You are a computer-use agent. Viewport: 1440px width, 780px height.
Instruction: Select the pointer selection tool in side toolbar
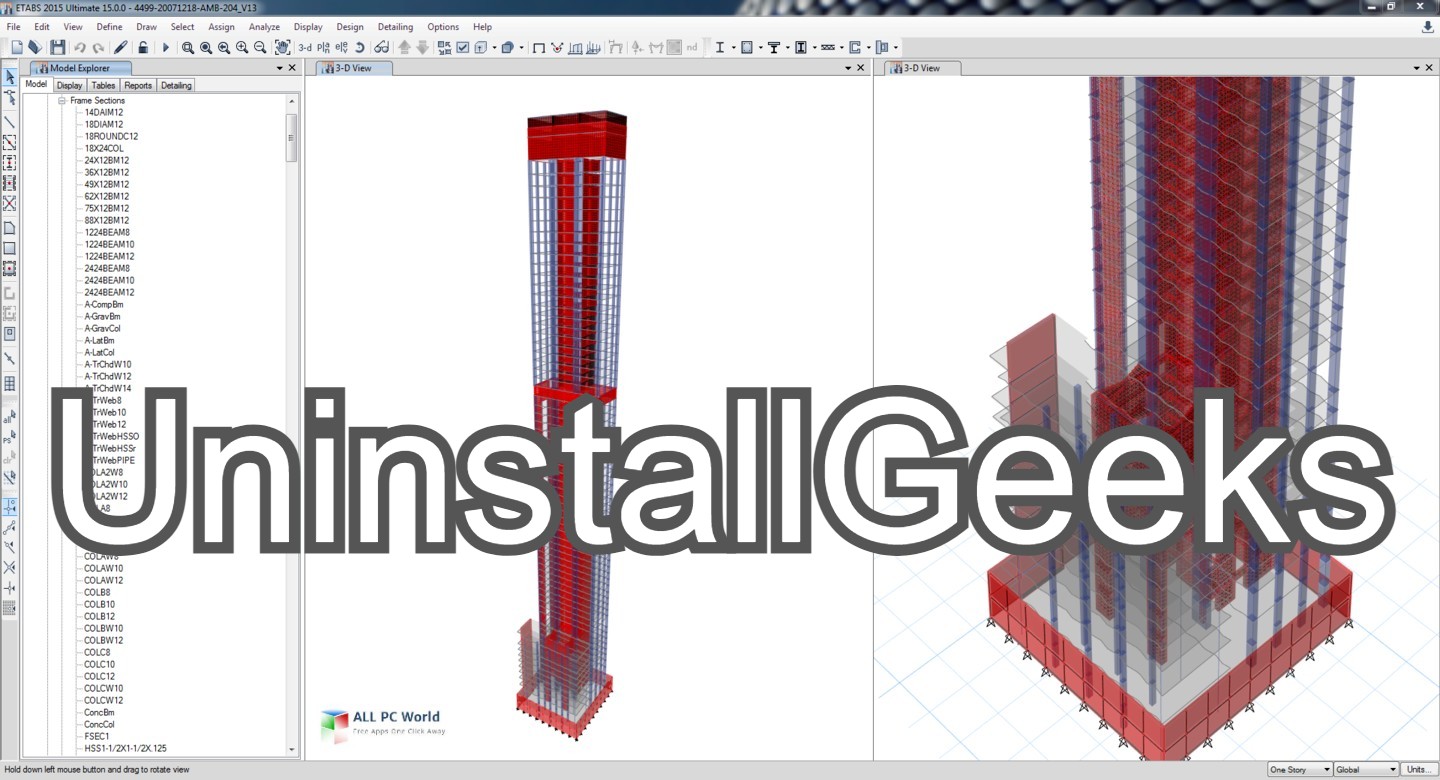[10, 77]
